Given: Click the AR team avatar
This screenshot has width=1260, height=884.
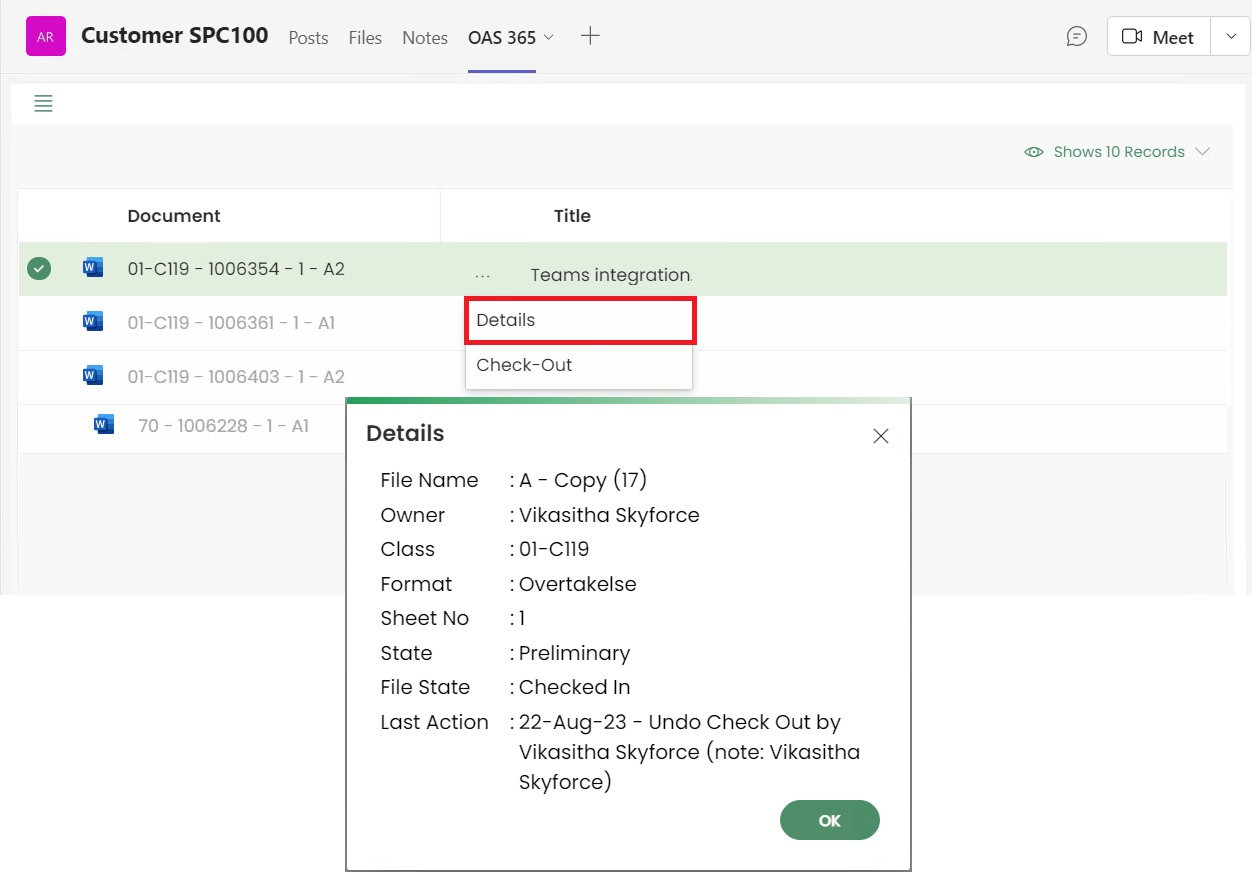Looking at the screenshot, I should point(45,37).
